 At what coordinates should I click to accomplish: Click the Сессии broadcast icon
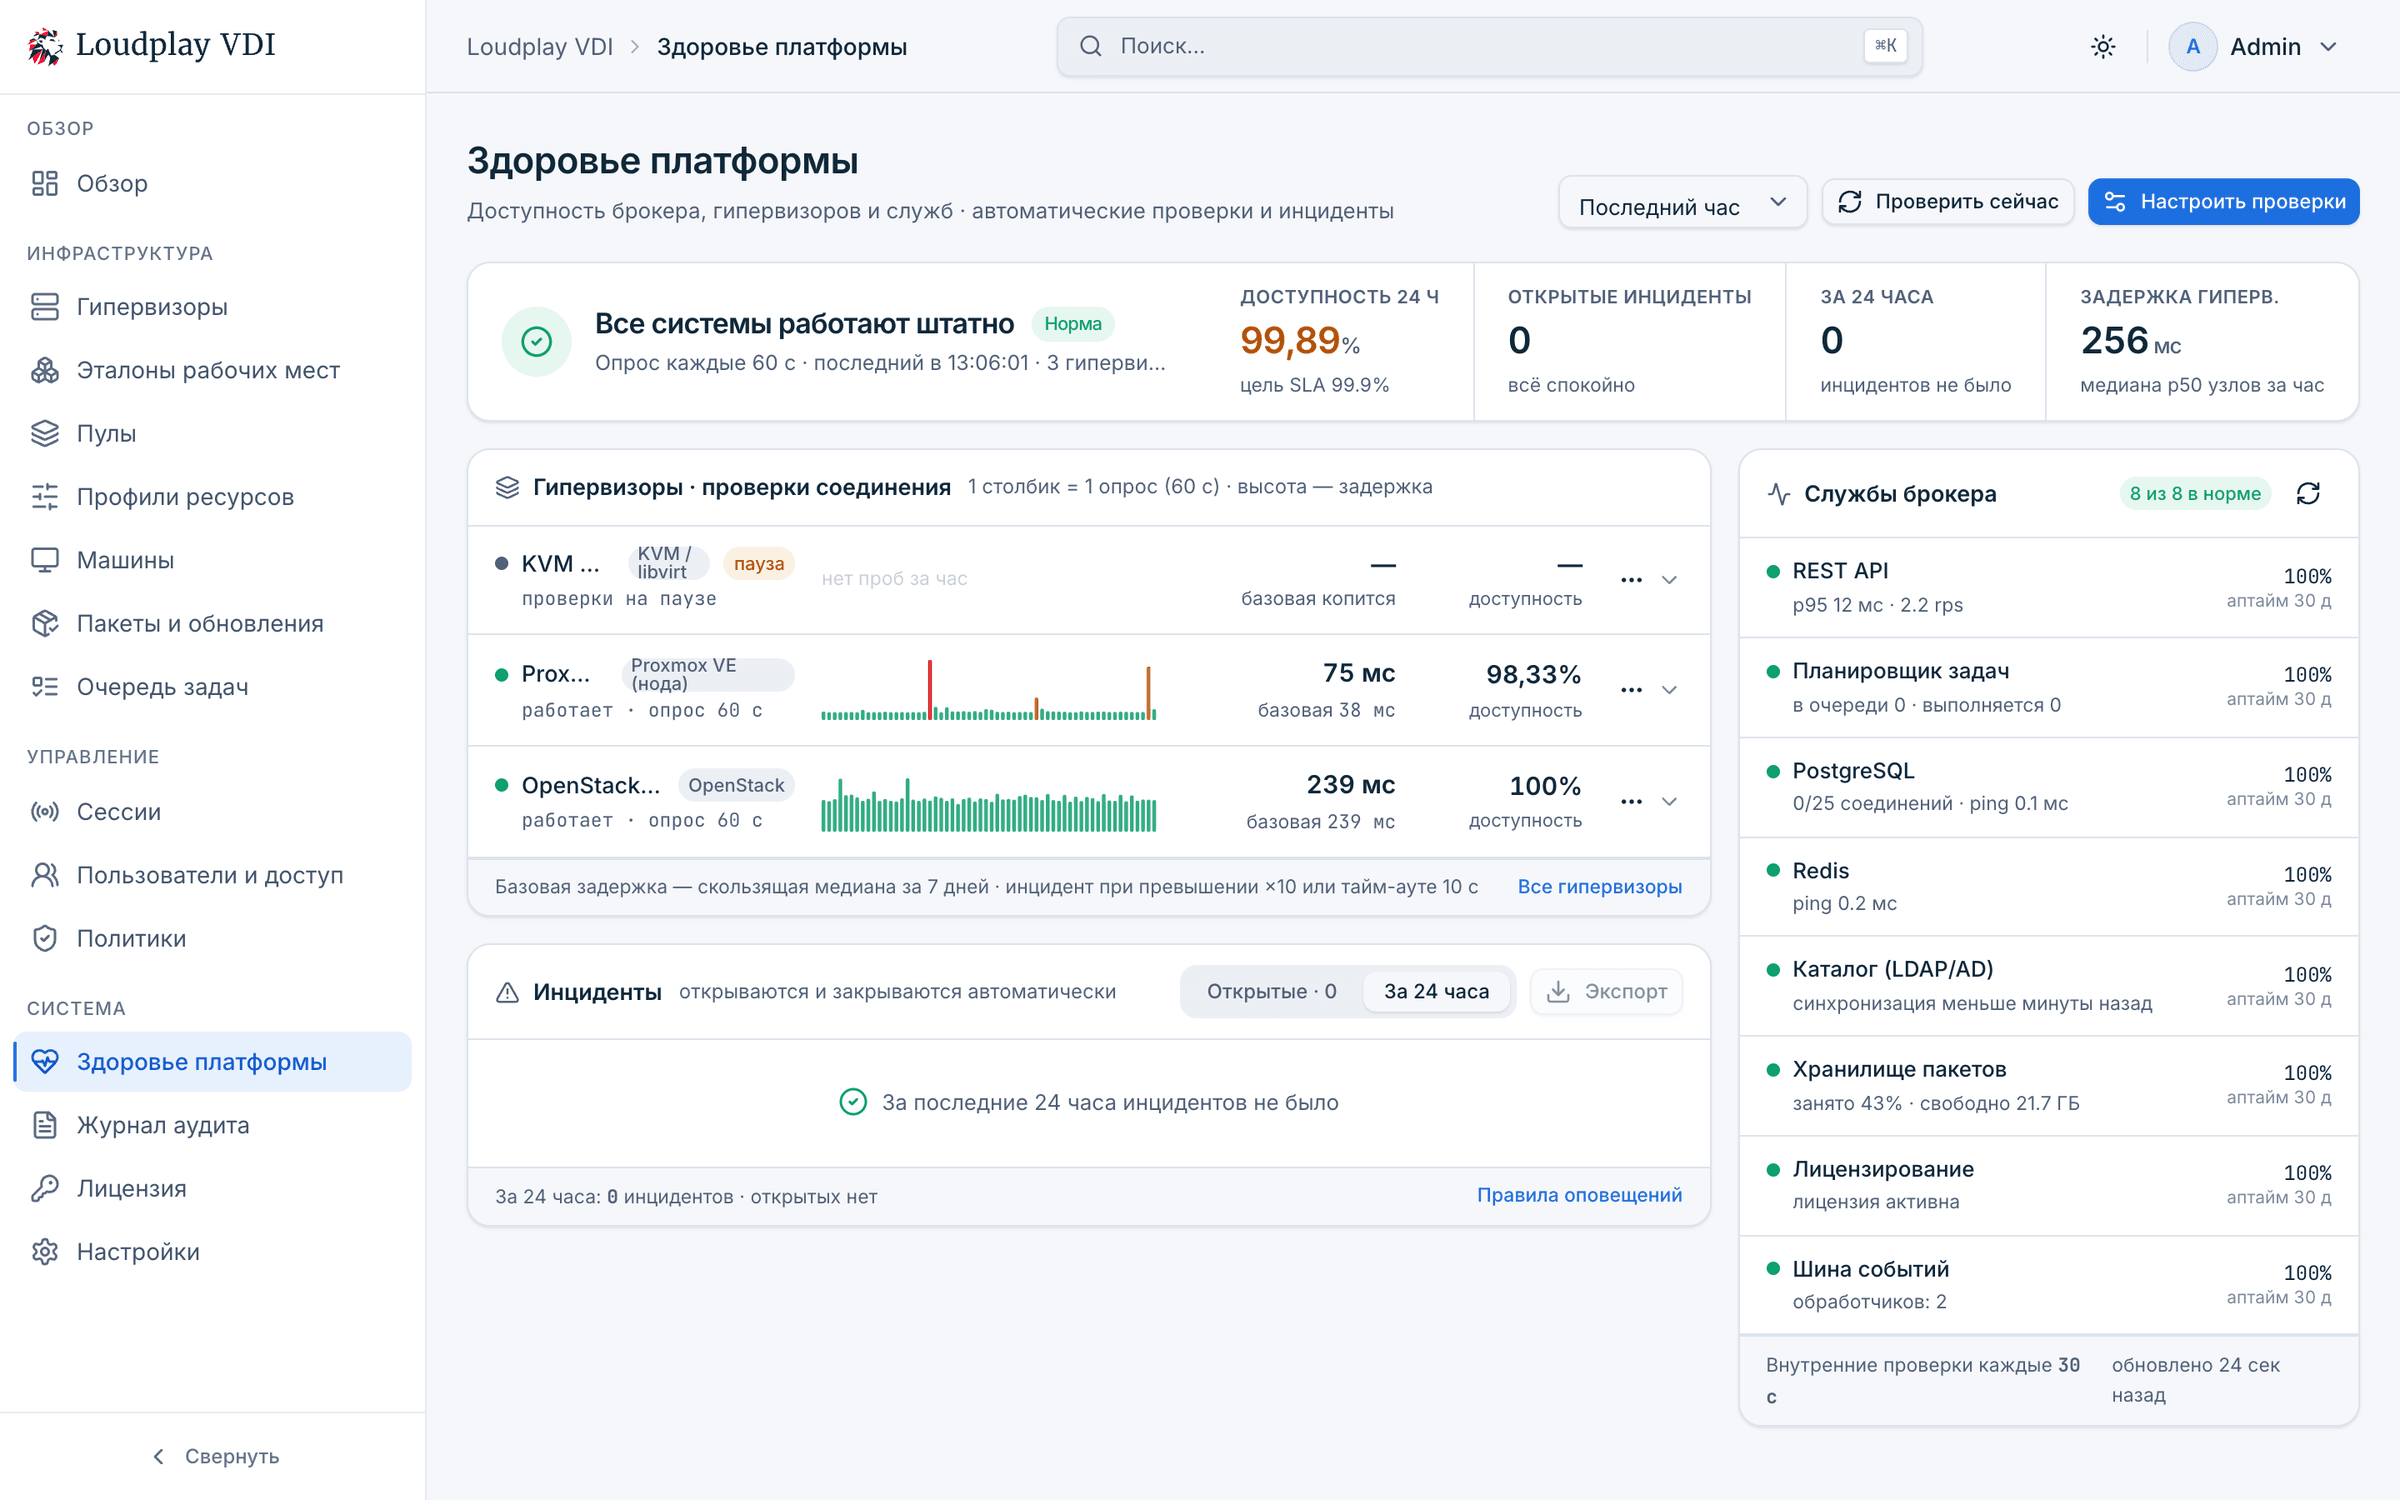coord(45,812)
